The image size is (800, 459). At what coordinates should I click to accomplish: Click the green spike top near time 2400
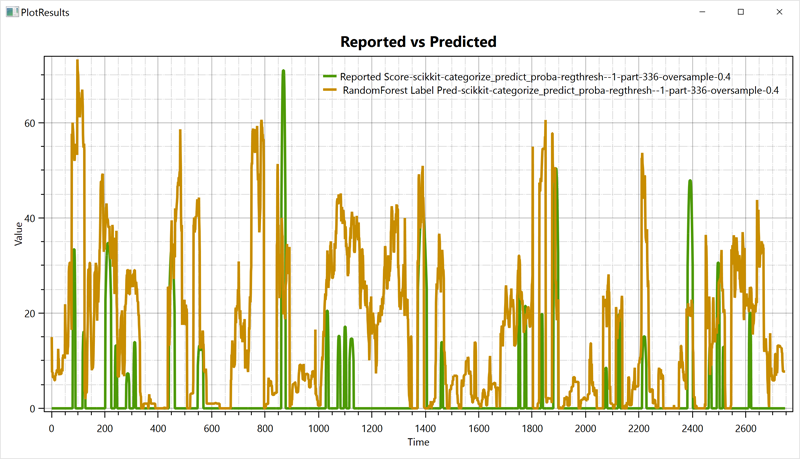point(690,182)
